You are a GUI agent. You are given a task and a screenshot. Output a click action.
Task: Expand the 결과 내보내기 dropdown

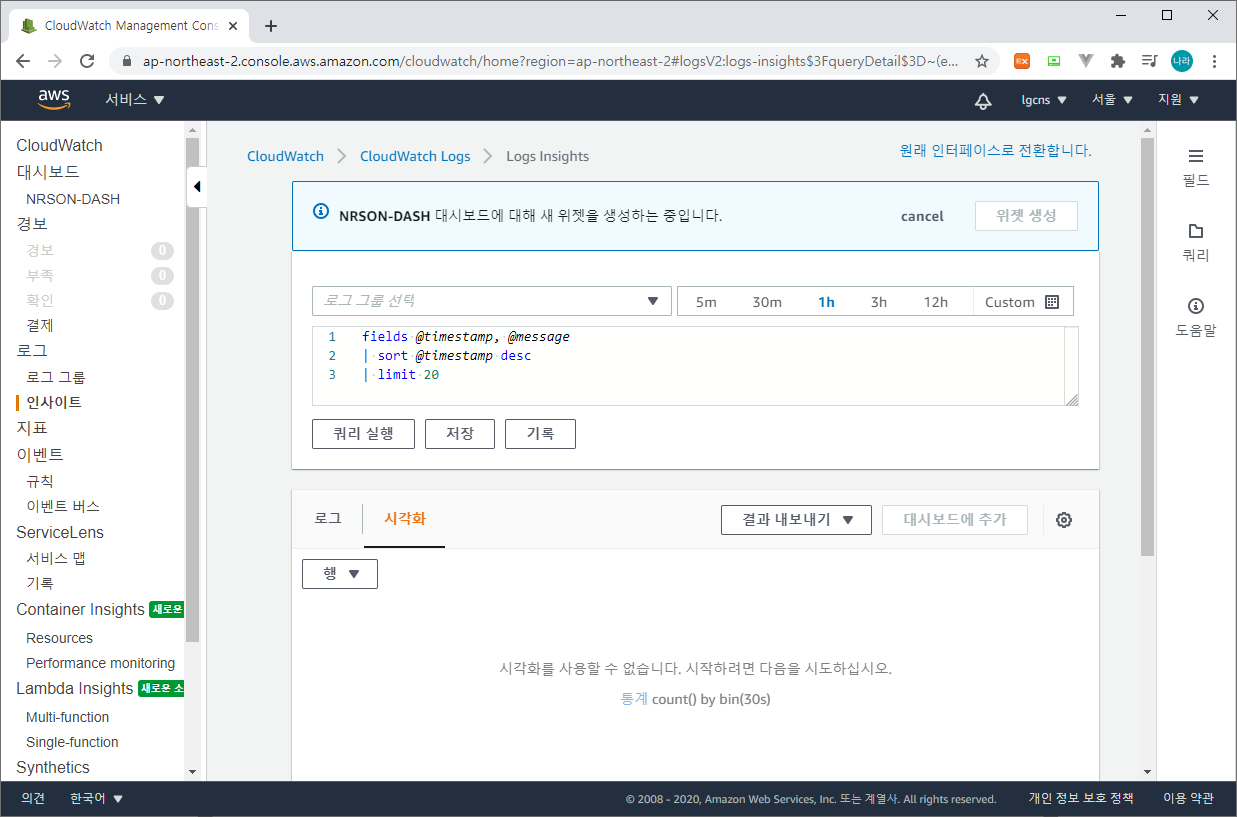click(796, 520)
